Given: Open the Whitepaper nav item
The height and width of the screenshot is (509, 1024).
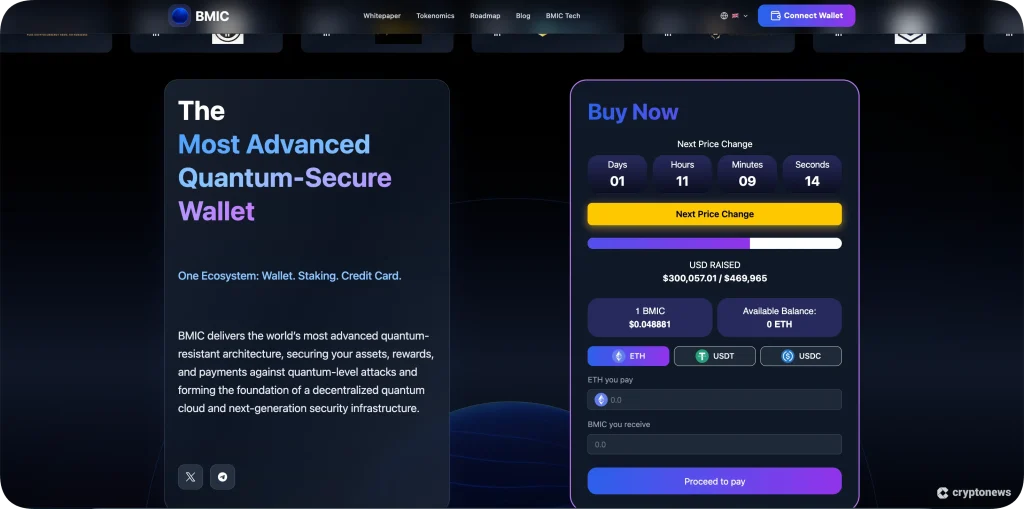Looking at the screenshot, I should [382, 16].
